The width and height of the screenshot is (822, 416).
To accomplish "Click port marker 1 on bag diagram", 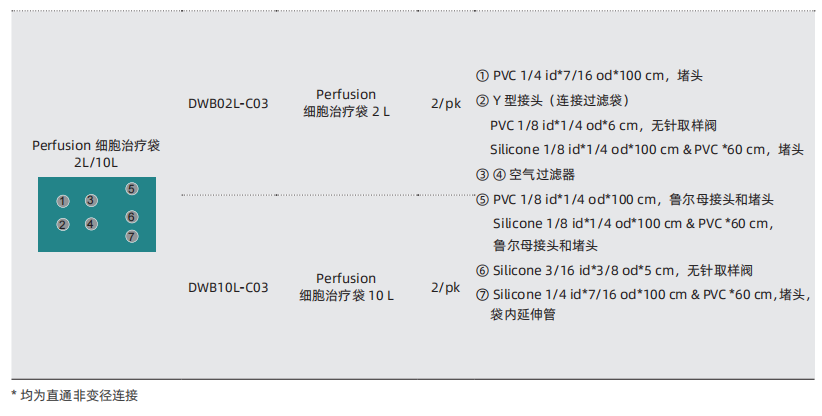I will (63, 201).
